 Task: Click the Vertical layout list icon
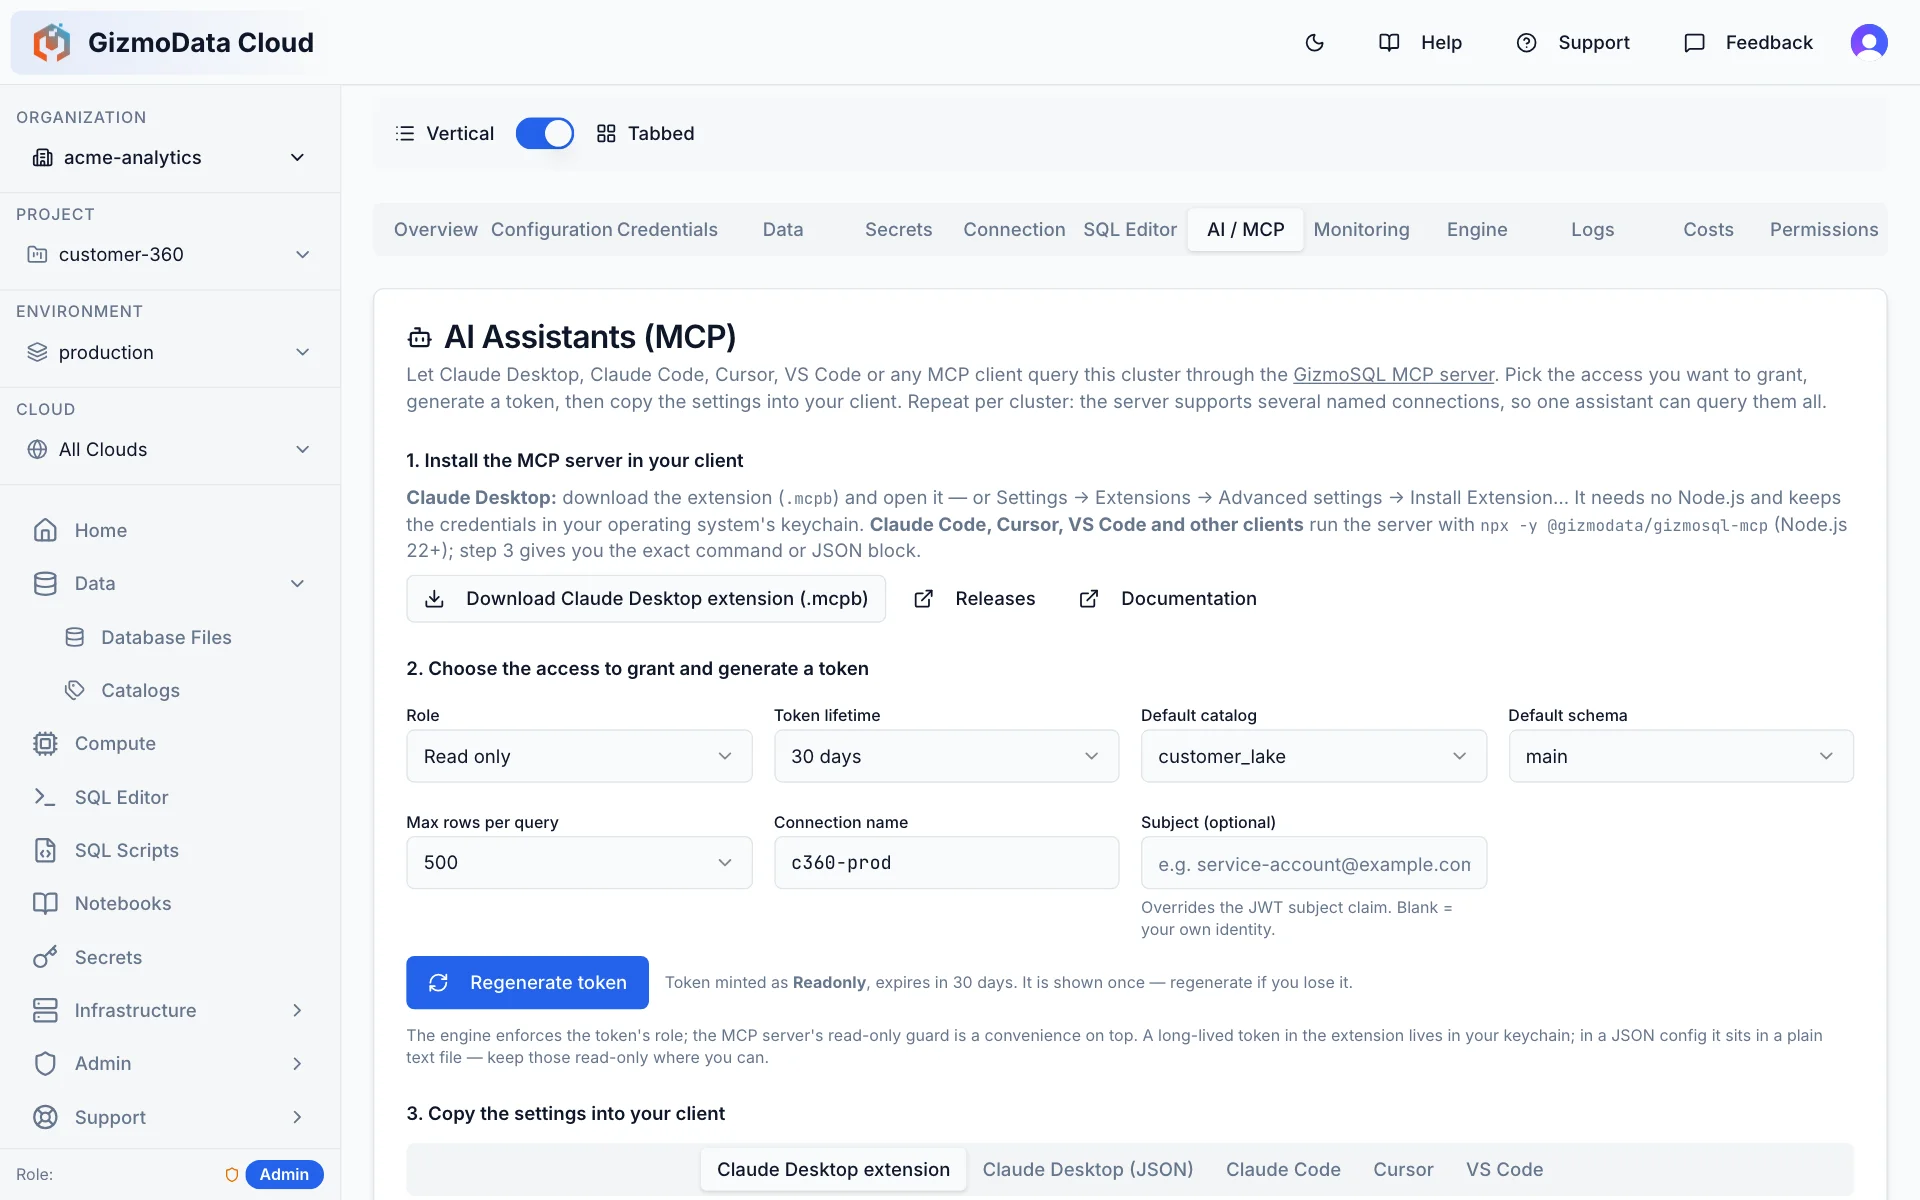(x=405, y=133)
